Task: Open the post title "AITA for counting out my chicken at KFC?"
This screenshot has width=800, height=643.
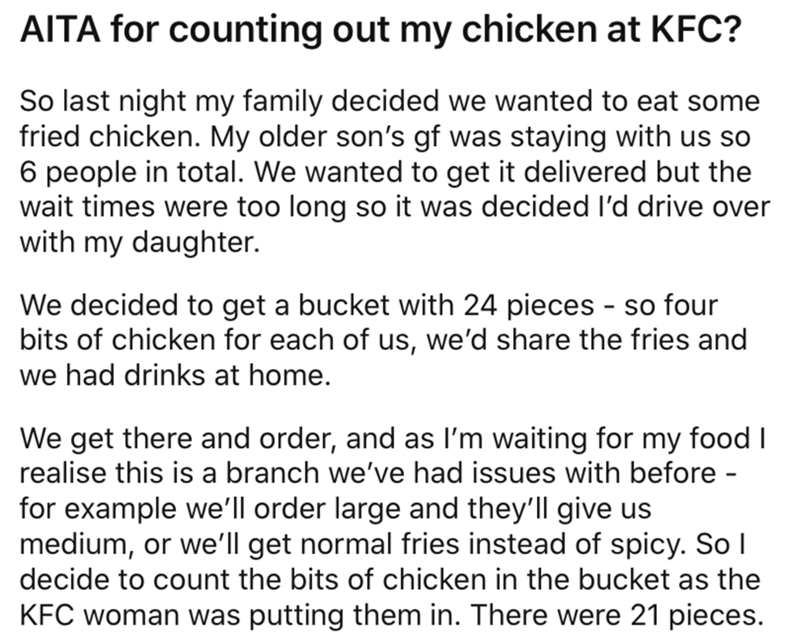Action: [x=380, y=30]
